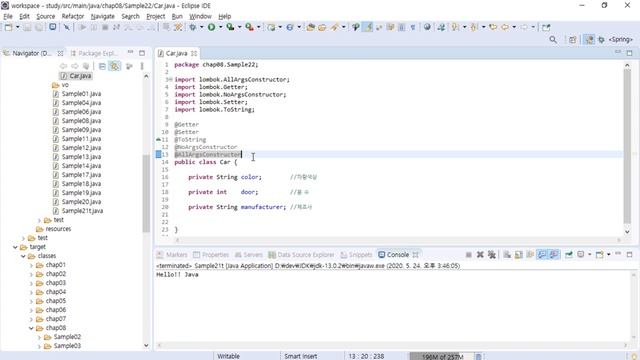Switch to the Snippets tab
The height and width of the screenshot is (360, 640).
click(356, 255)
